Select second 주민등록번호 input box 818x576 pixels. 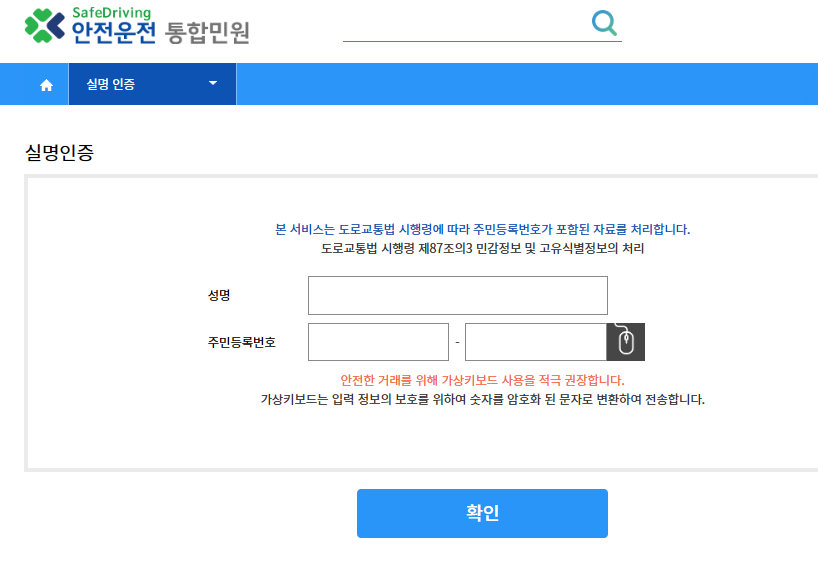(536, 342)
